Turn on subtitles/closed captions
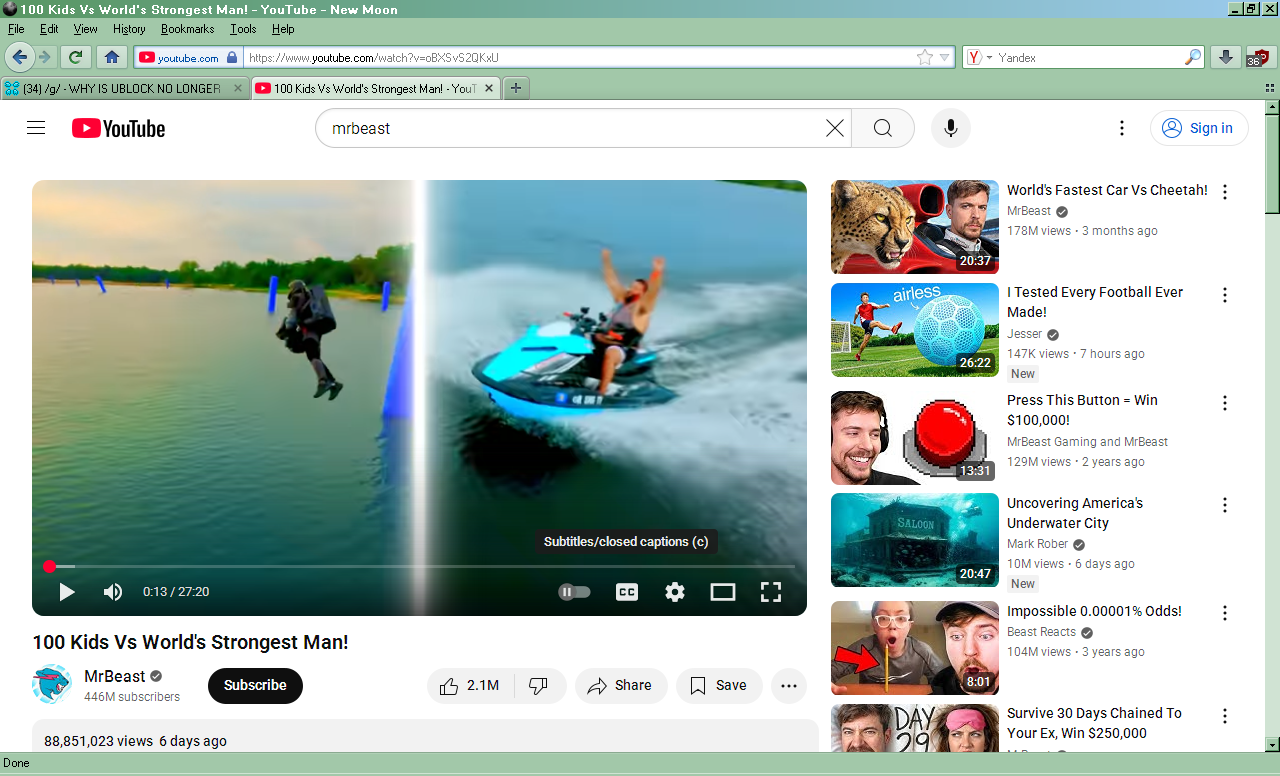This screenshot has height=776, width=1280. pyautogui.click(x=627, y=592)
